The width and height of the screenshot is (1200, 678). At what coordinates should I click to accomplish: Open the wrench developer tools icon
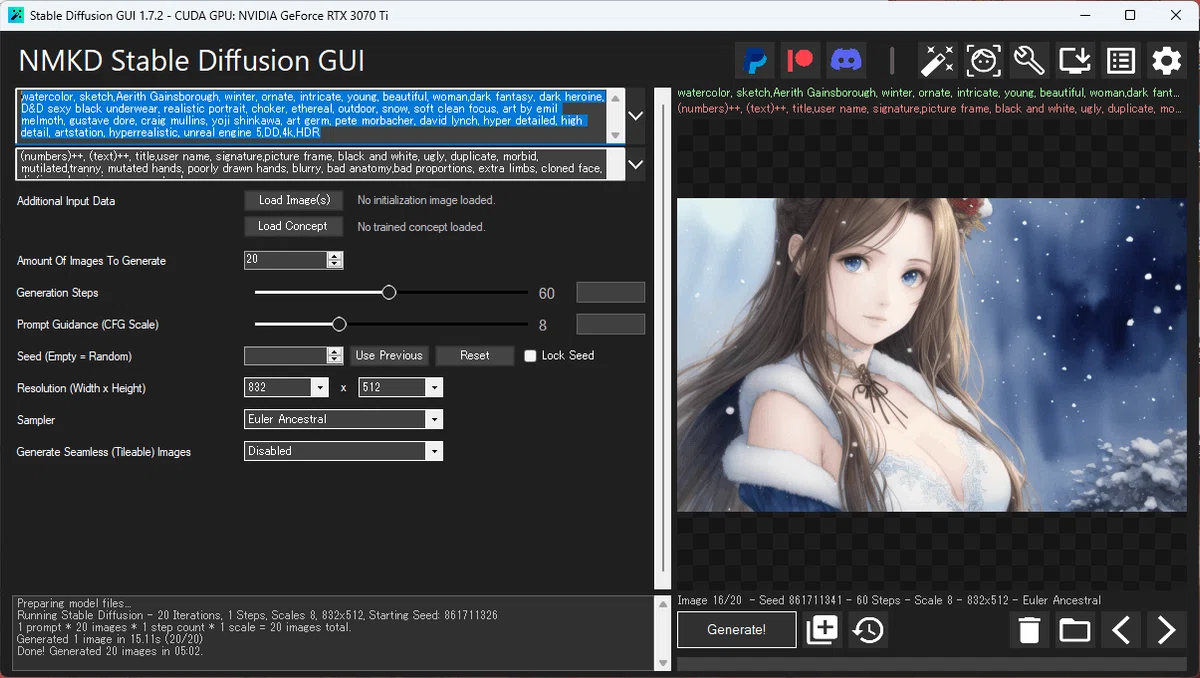[x=1029, y=61]
